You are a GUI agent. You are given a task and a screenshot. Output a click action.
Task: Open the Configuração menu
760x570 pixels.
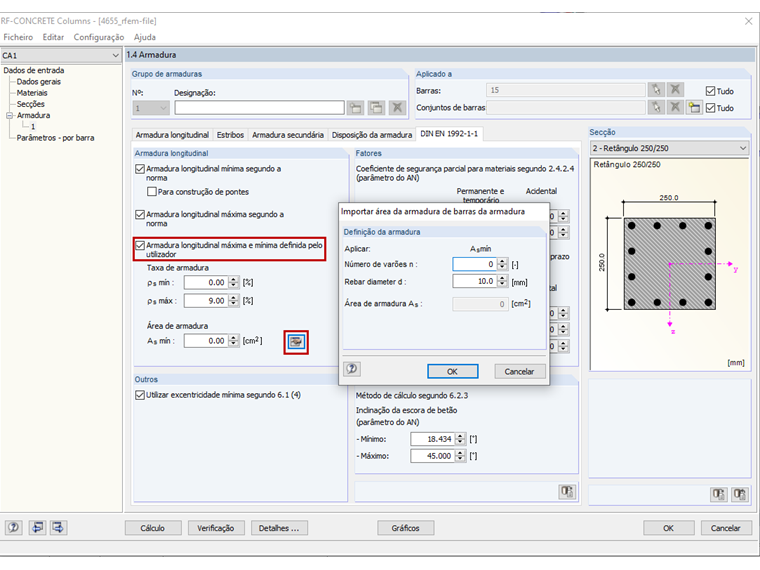click(99, 37)
